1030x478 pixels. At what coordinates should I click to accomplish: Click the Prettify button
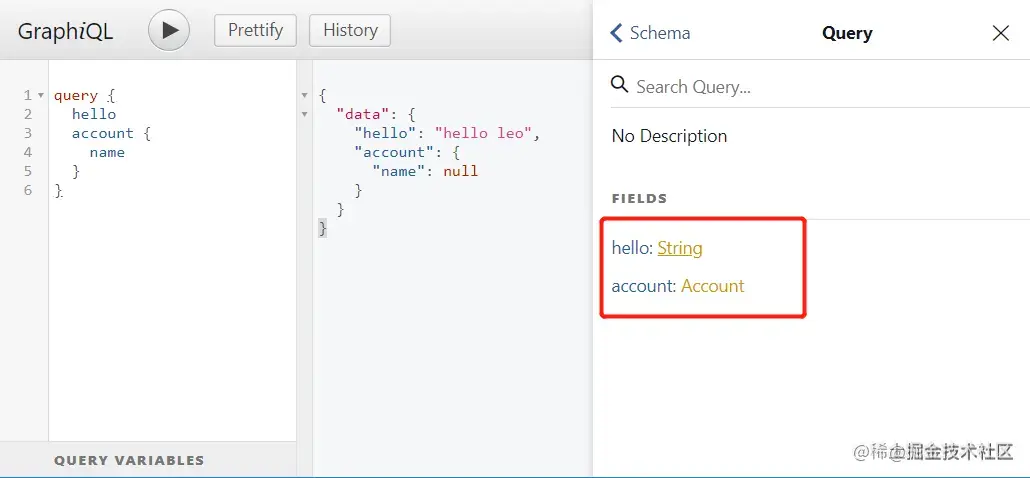coord(256,30)
